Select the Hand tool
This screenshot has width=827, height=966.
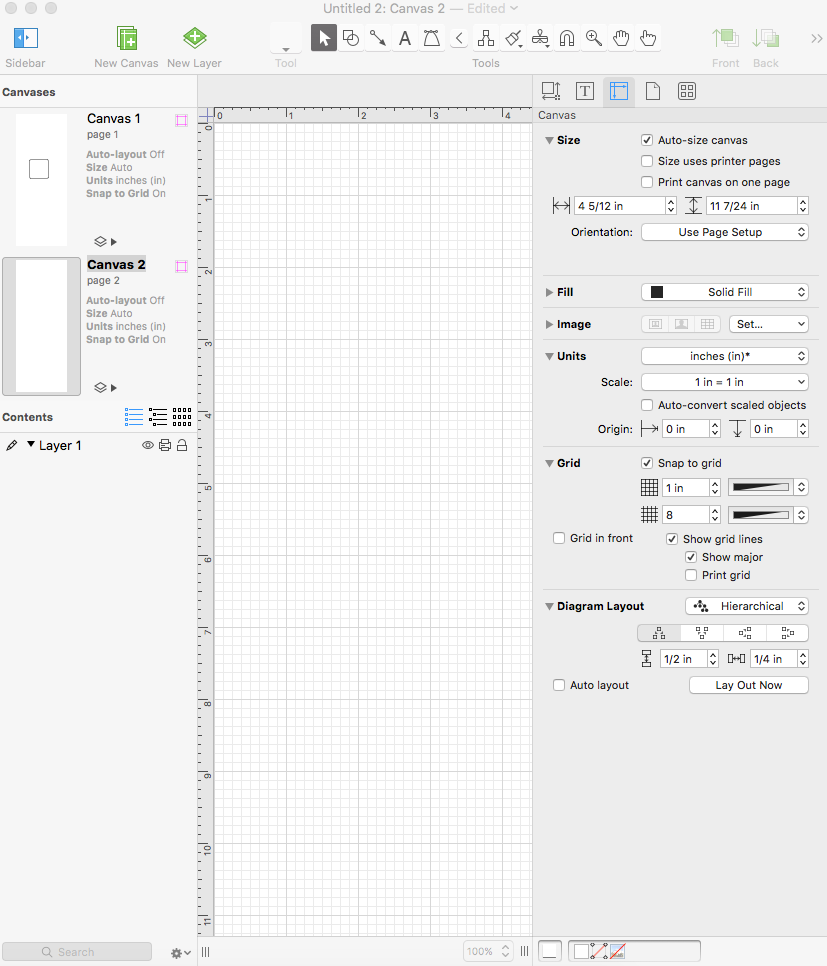click(621, 38)
